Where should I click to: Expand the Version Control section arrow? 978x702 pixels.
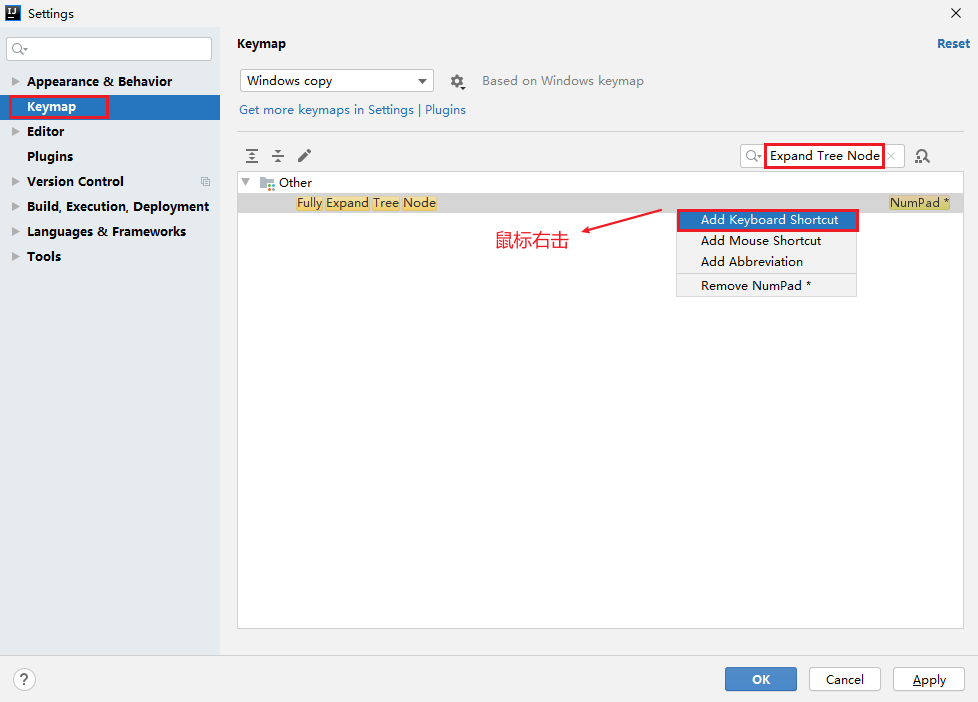[16, 181]
